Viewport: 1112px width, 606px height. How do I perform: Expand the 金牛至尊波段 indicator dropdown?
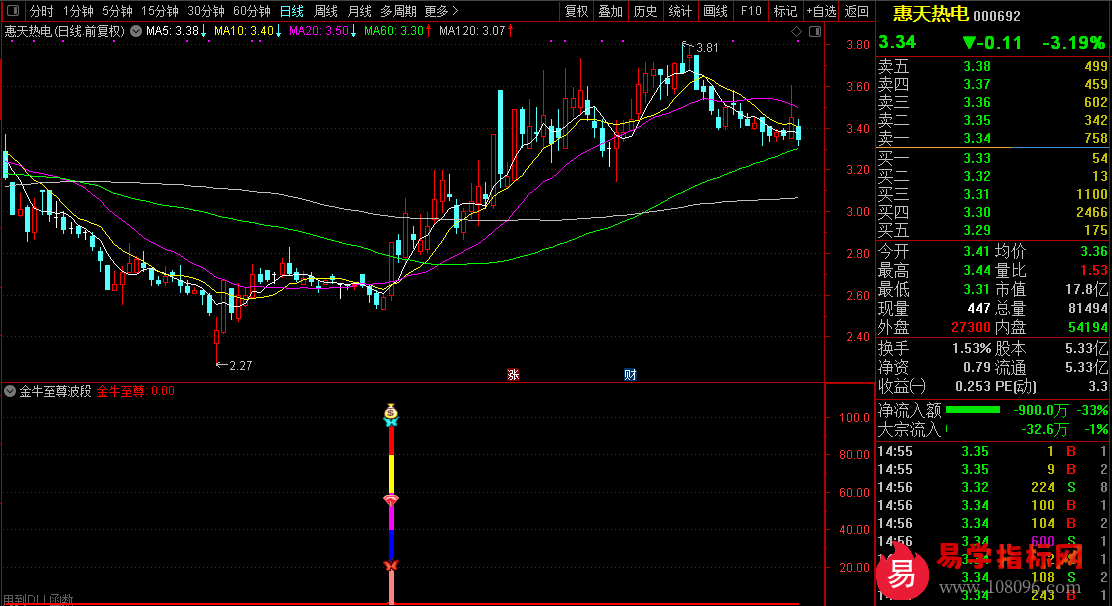point(10,391)
